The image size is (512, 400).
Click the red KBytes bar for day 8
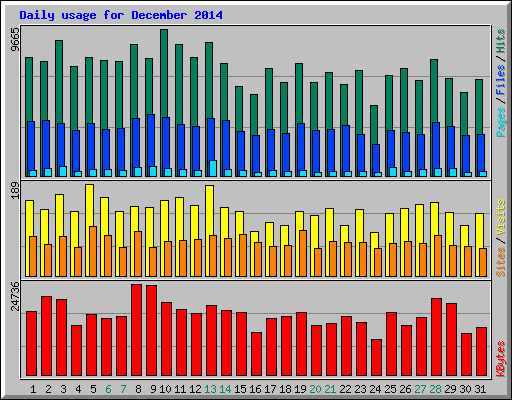(x=136, y=330)
